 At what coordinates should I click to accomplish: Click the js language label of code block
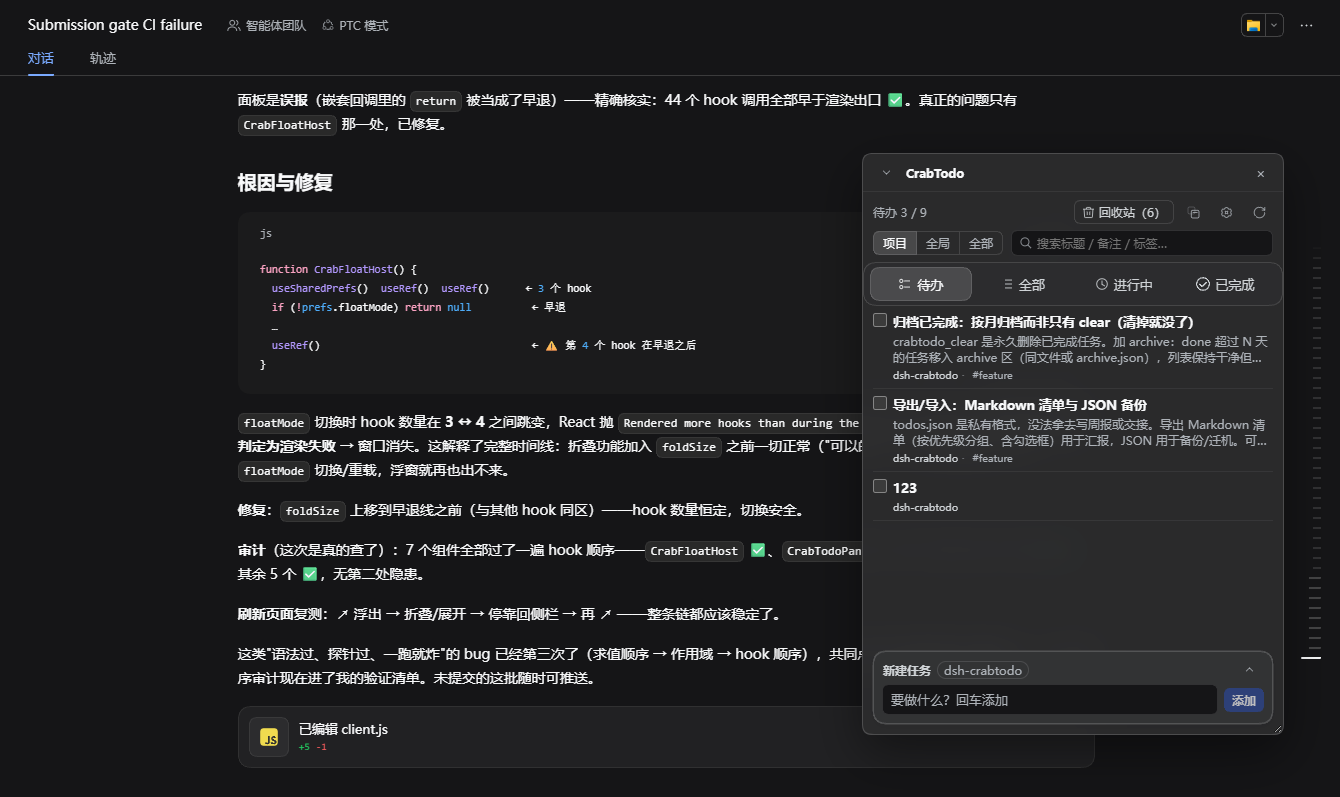pos(266,233)
